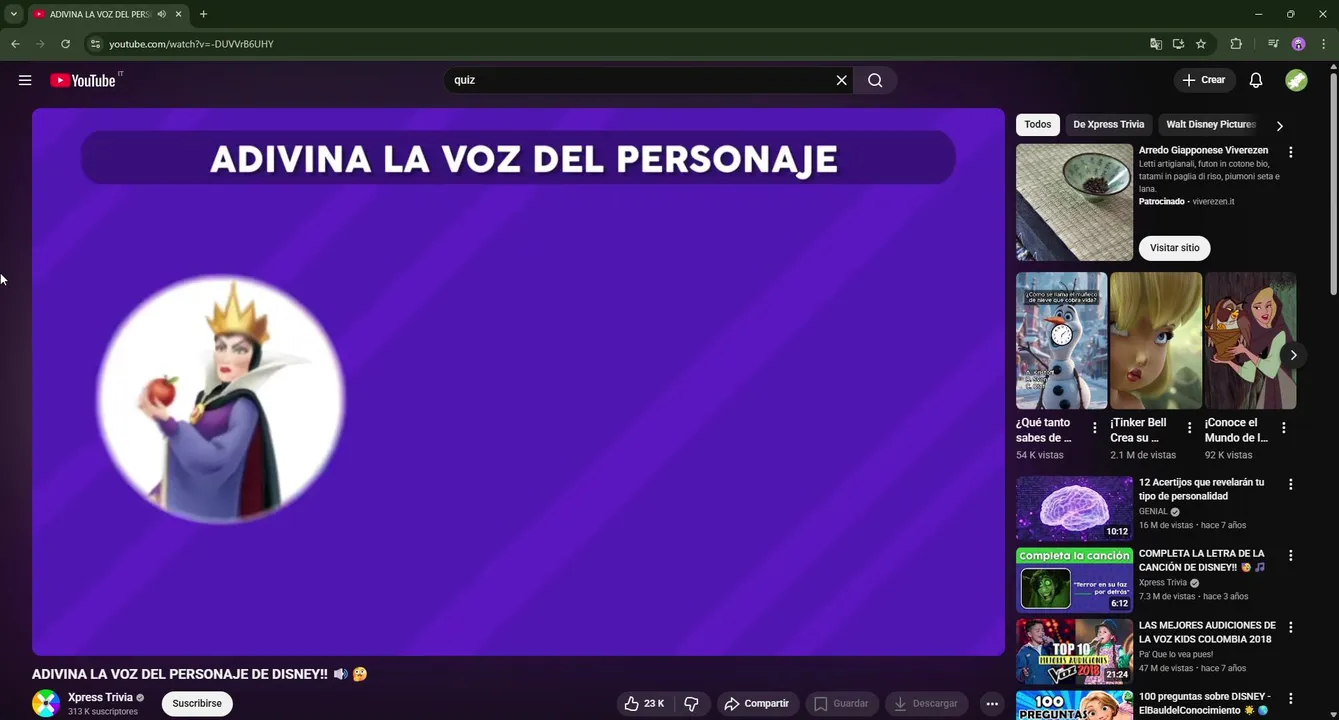Open 100 preguntas sobre DISNEY title
This screenshot has width=1339, height=720.
pos(1205,703)
